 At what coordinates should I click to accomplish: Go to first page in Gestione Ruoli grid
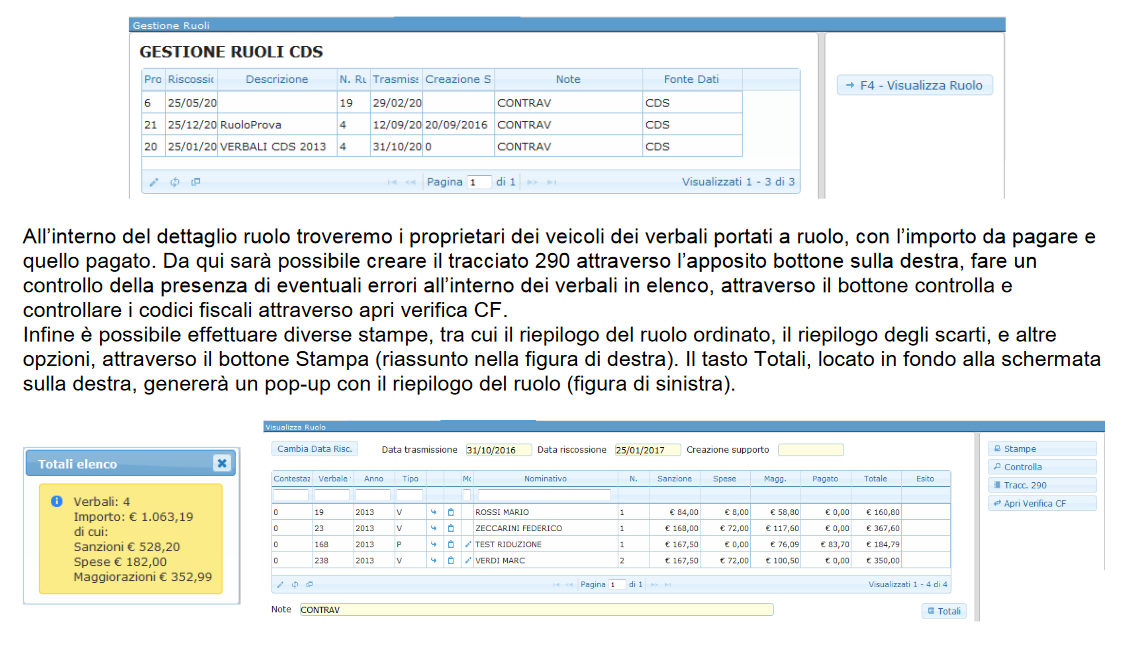(x=392, y=182)
